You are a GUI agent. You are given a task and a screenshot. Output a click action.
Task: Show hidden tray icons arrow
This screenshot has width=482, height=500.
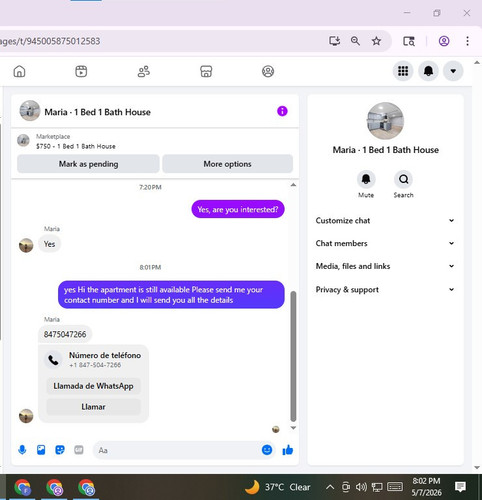coord(330,487)
